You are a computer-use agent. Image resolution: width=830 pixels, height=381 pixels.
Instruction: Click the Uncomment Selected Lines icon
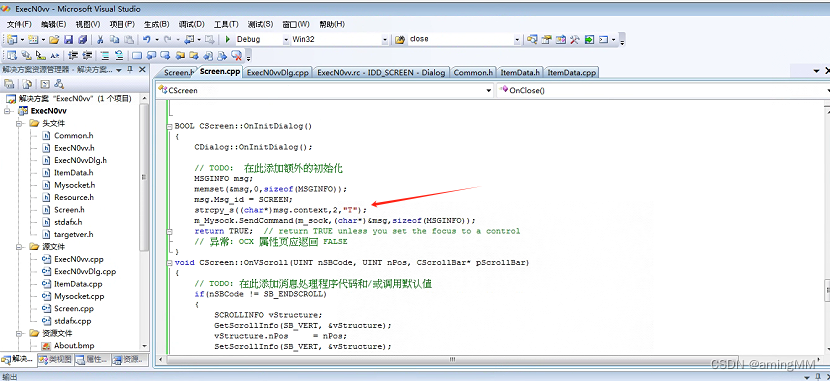coord(120,55)
